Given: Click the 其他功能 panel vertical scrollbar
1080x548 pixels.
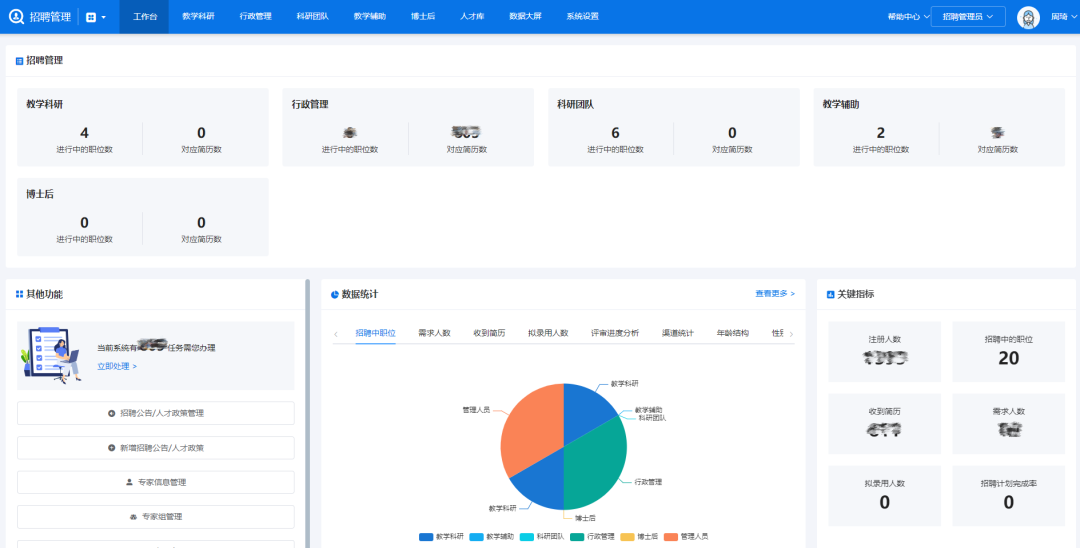Looking at the screenshot, I should (307, 413).
